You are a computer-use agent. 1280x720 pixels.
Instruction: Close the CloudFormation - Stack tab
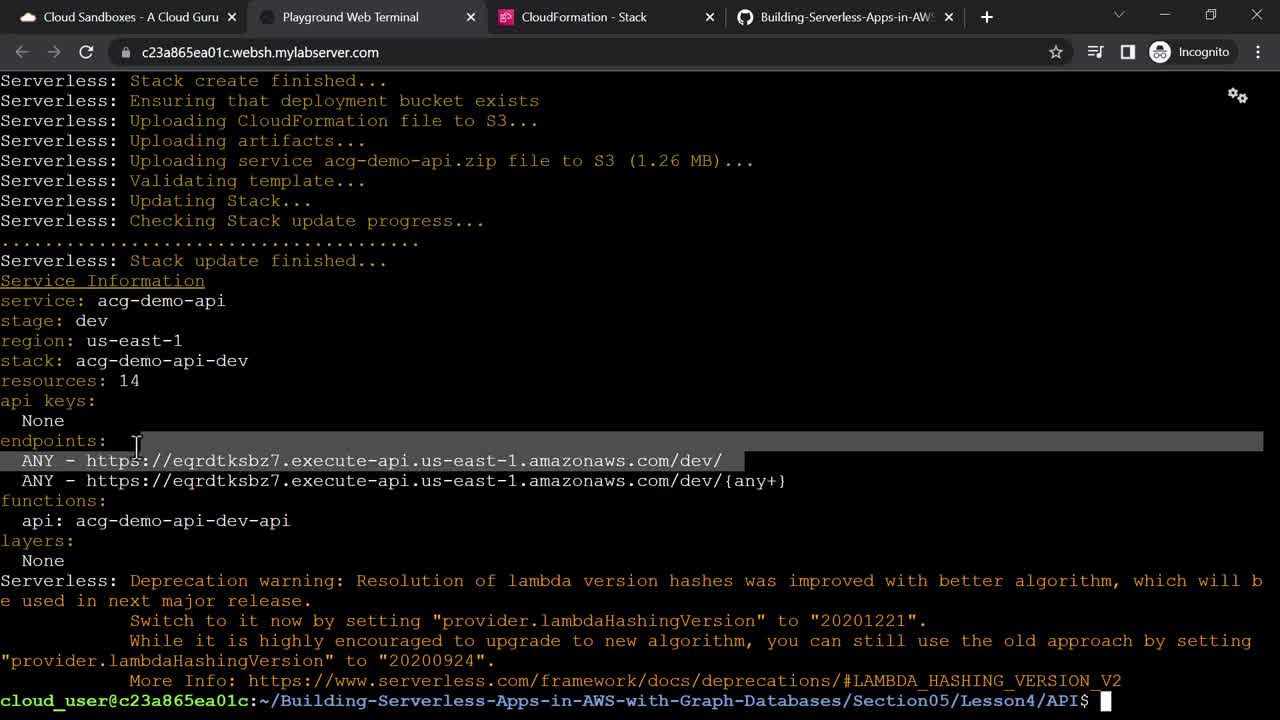[x=711, y=17]
